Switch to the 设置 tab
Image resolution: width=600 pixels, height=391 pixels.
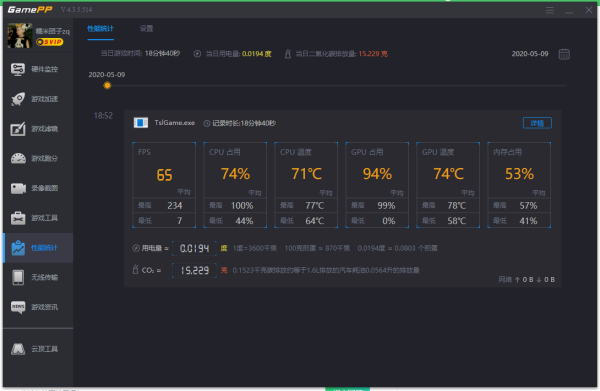(x=147, y=29)
